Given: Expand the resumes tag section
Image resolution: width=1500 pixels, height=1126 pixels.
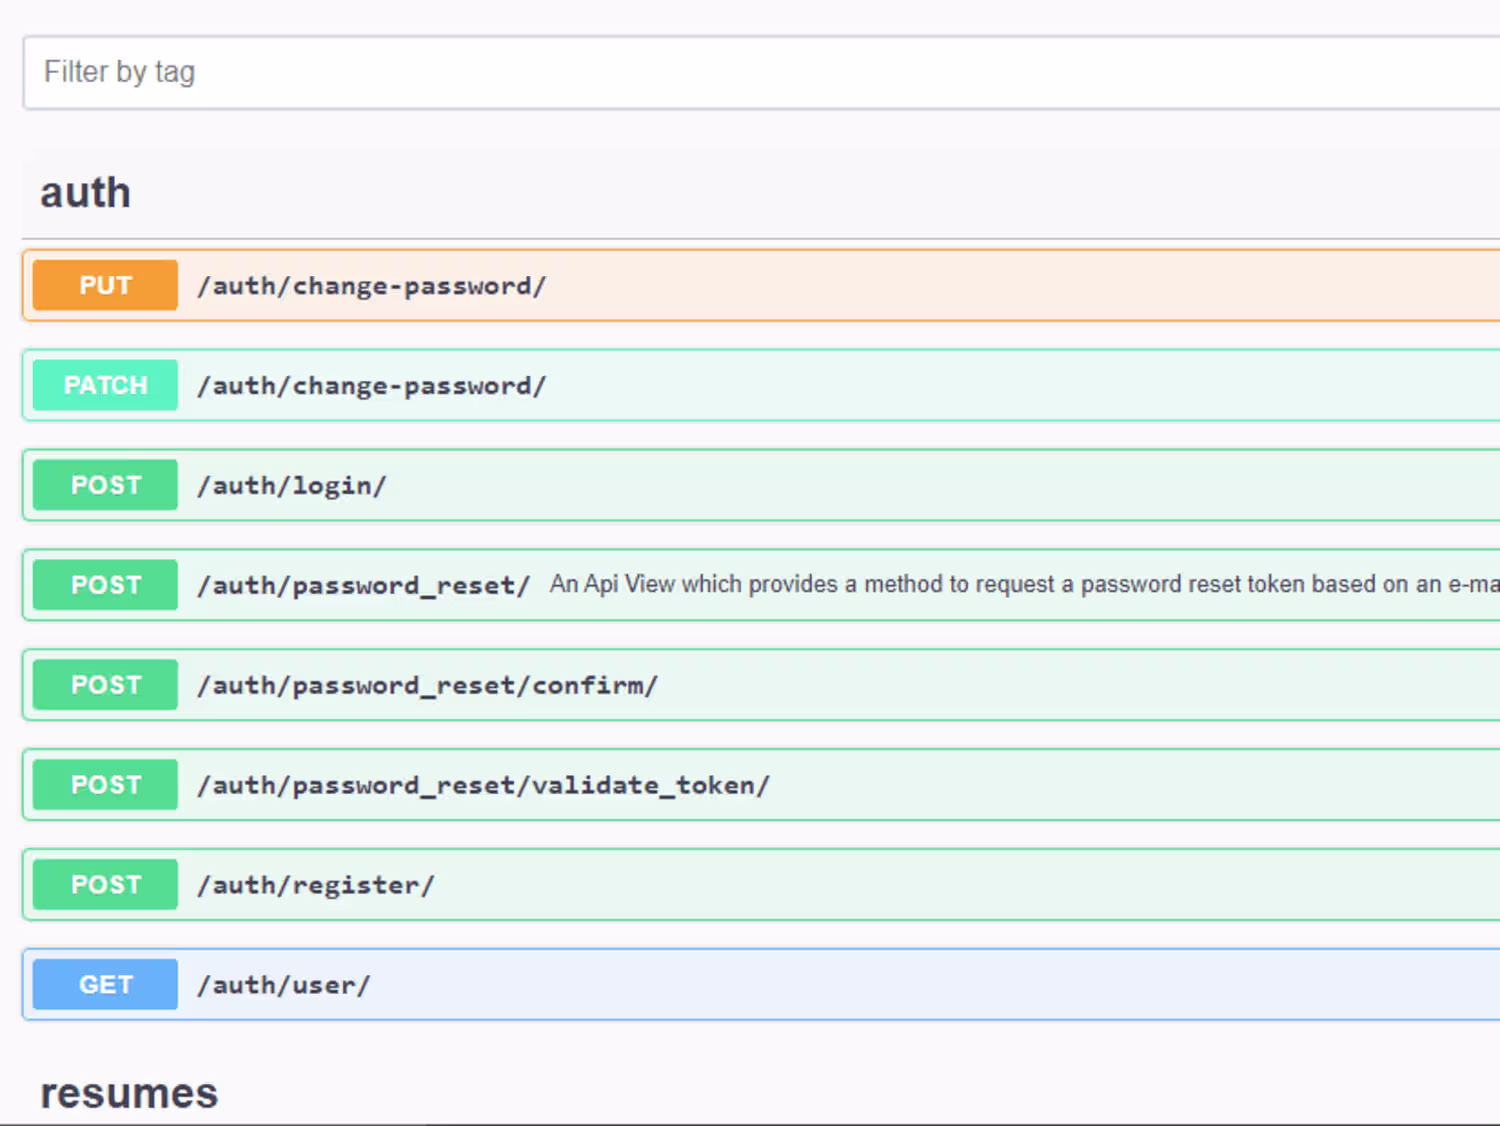Looking at the screenshot, I should pyautogui.click(x=129, y=1093).
